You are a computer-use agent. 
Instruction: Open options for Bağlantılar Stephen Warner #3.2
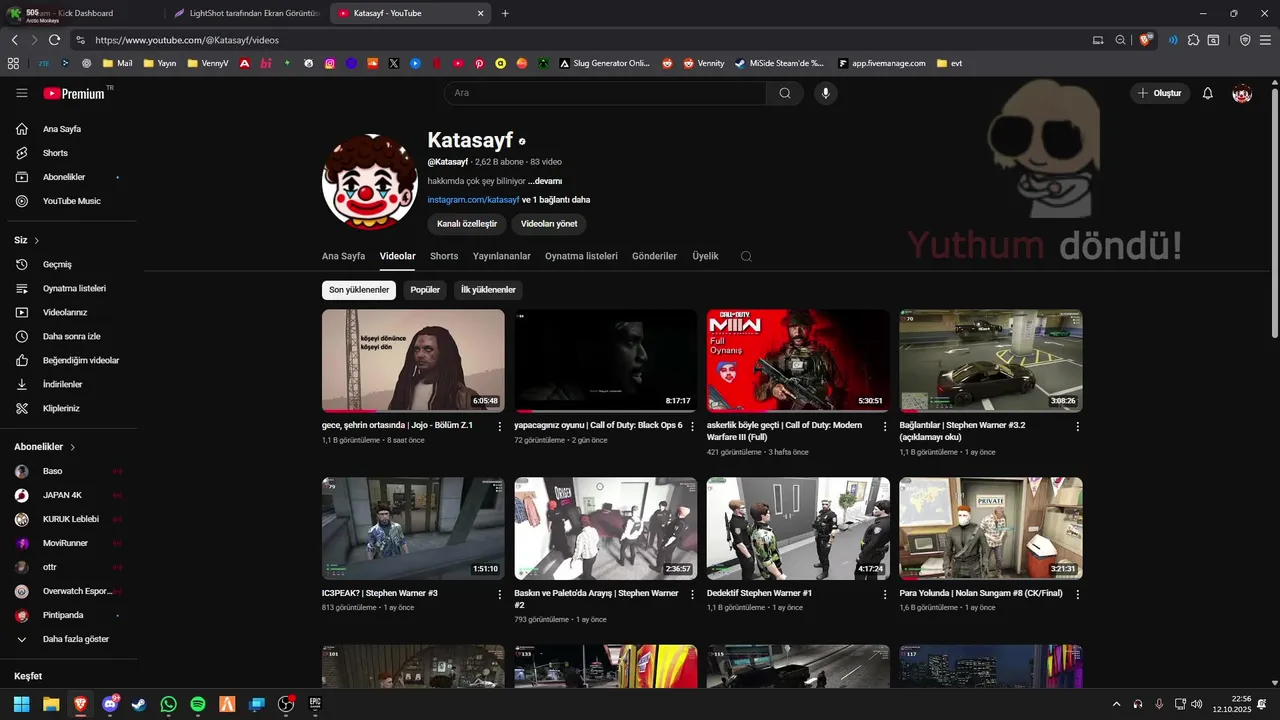click(x=1077, y=427)
